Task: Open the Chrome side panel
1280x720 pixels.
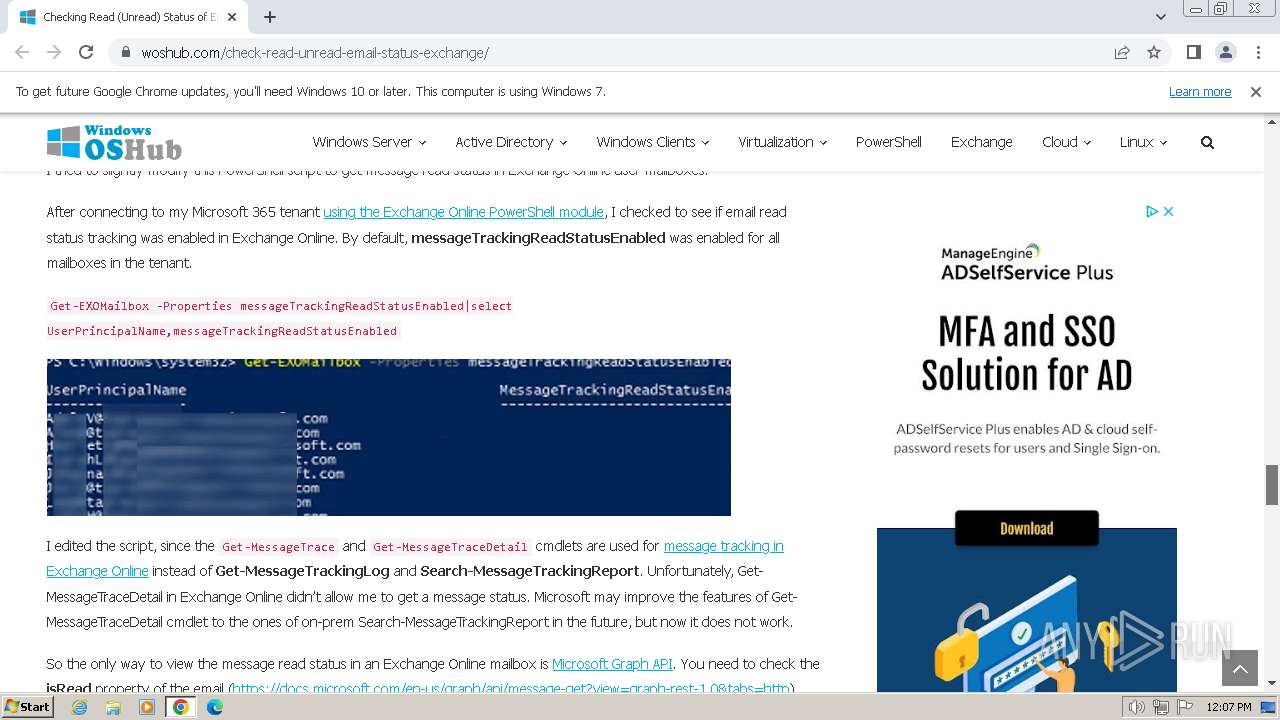Action: click(x=1193, y=52)
